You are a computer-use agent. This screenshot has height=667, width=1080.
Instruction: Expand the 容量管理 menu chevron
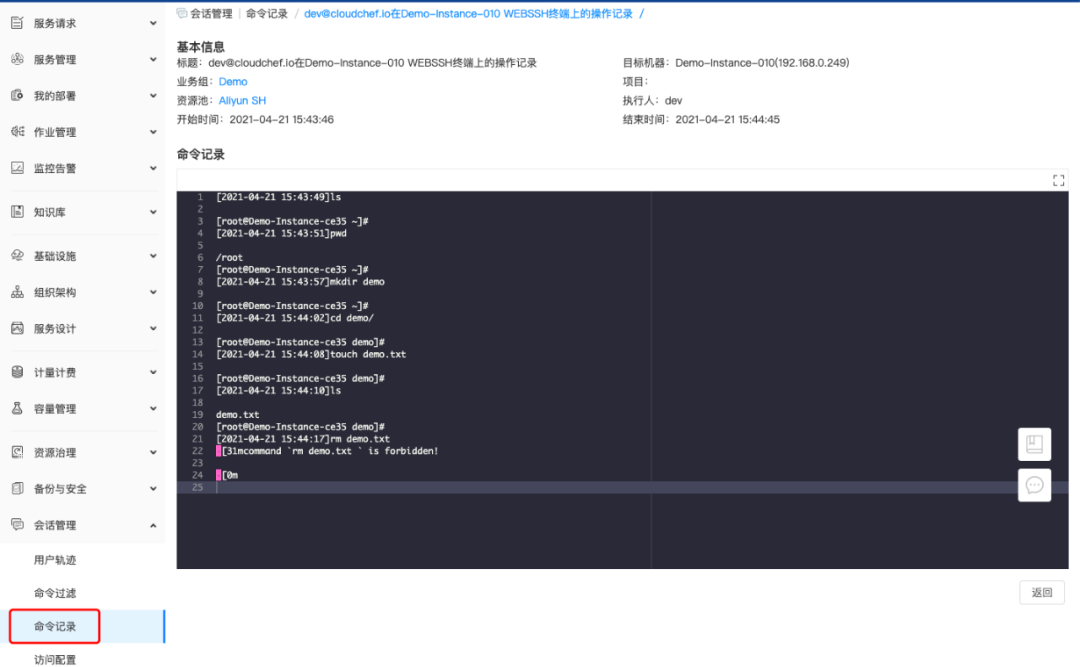coord(153,409)
